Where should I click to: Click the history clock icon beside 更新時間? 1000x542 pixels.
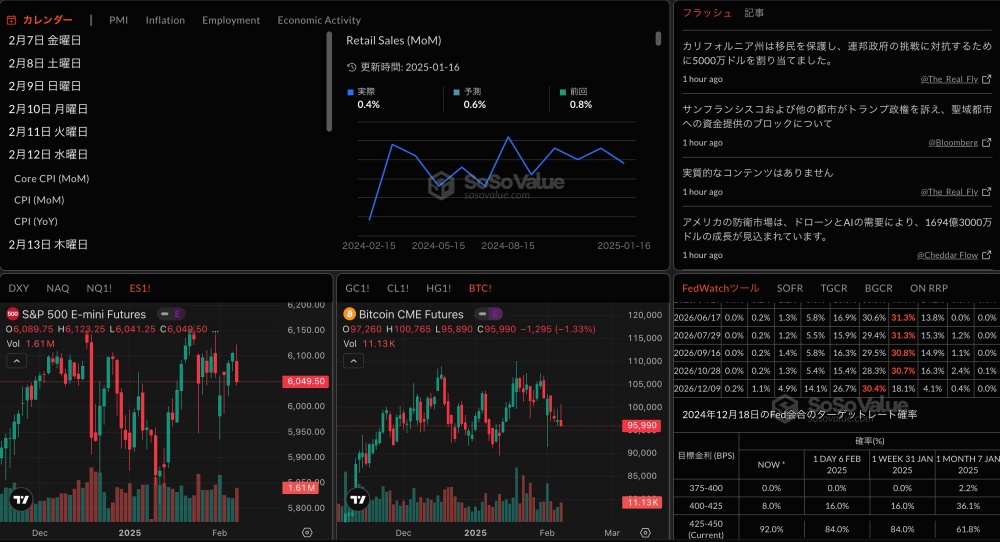pos(351,67)
